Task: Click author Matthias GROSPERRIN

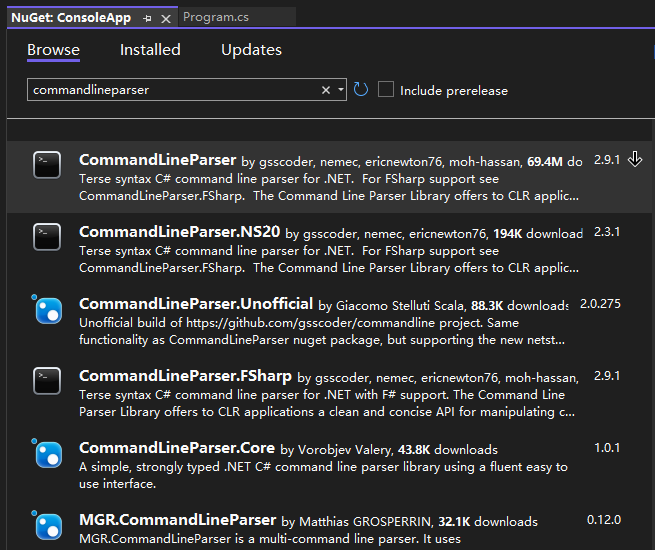Action: [x=365, y=522]
